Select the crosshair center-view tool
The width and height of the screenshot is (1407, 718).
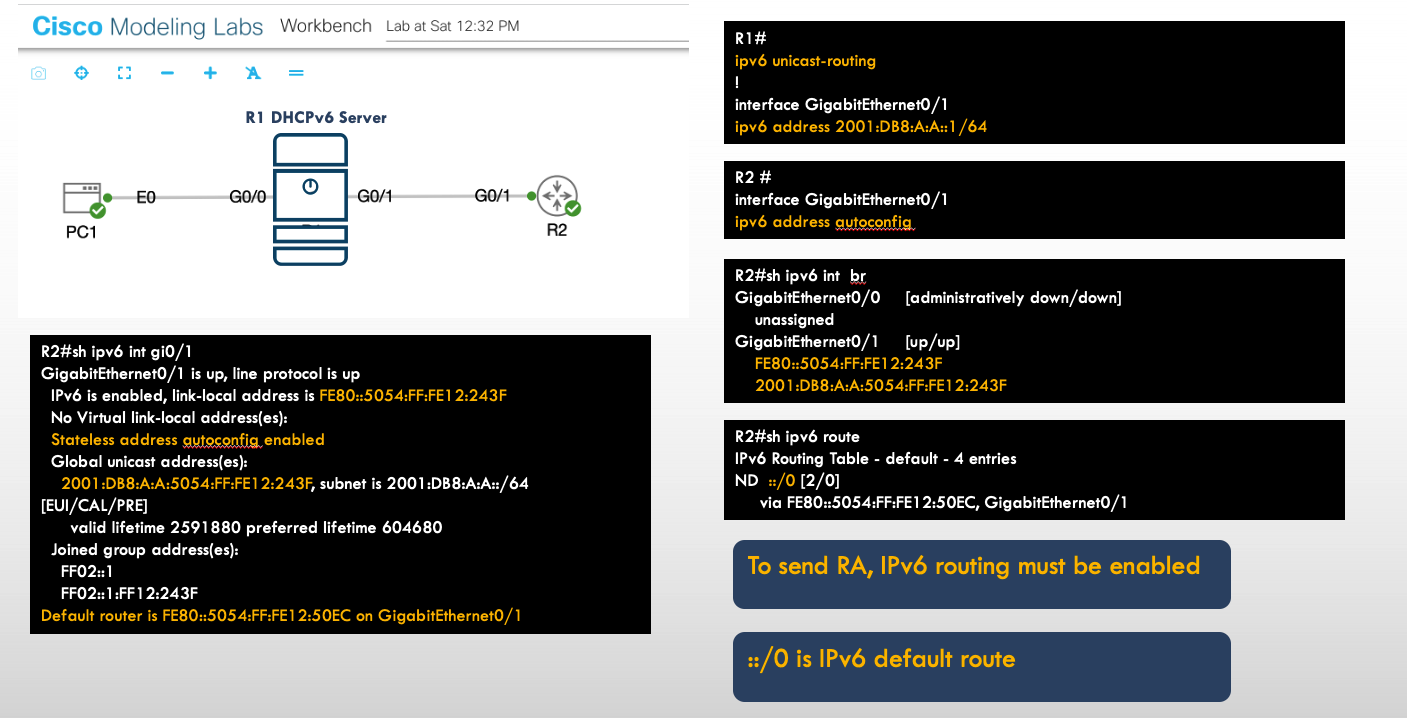81,72
